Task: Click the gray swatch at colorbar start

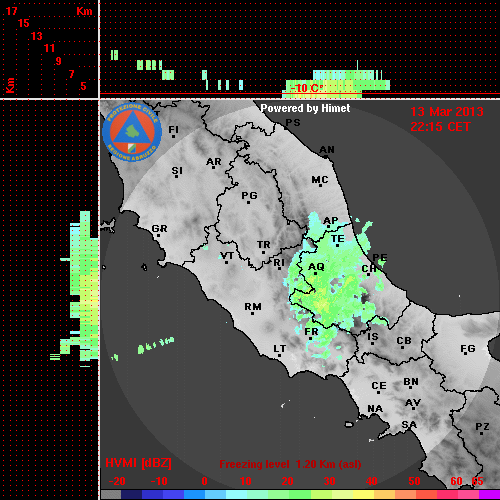Action: [x=110, y=494]
